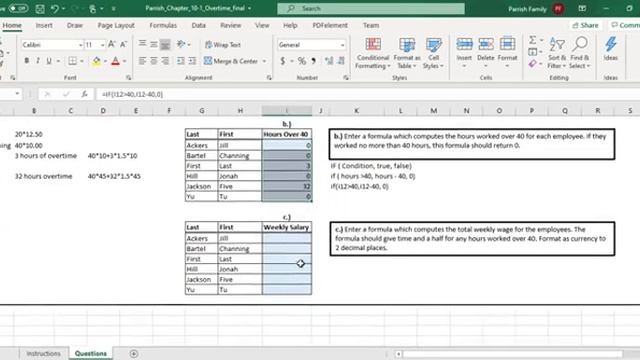Switch to the Formulas tab
Image resolution: width=640 pixels, height=360 pixels.
[x=163, y=25]
